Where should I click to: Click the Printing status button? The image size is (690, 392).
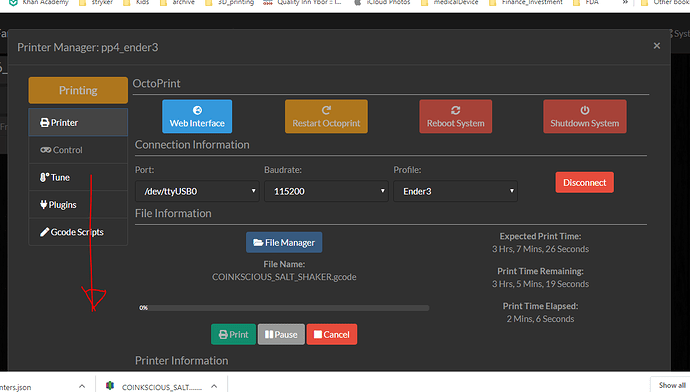[x=78, y=90]
